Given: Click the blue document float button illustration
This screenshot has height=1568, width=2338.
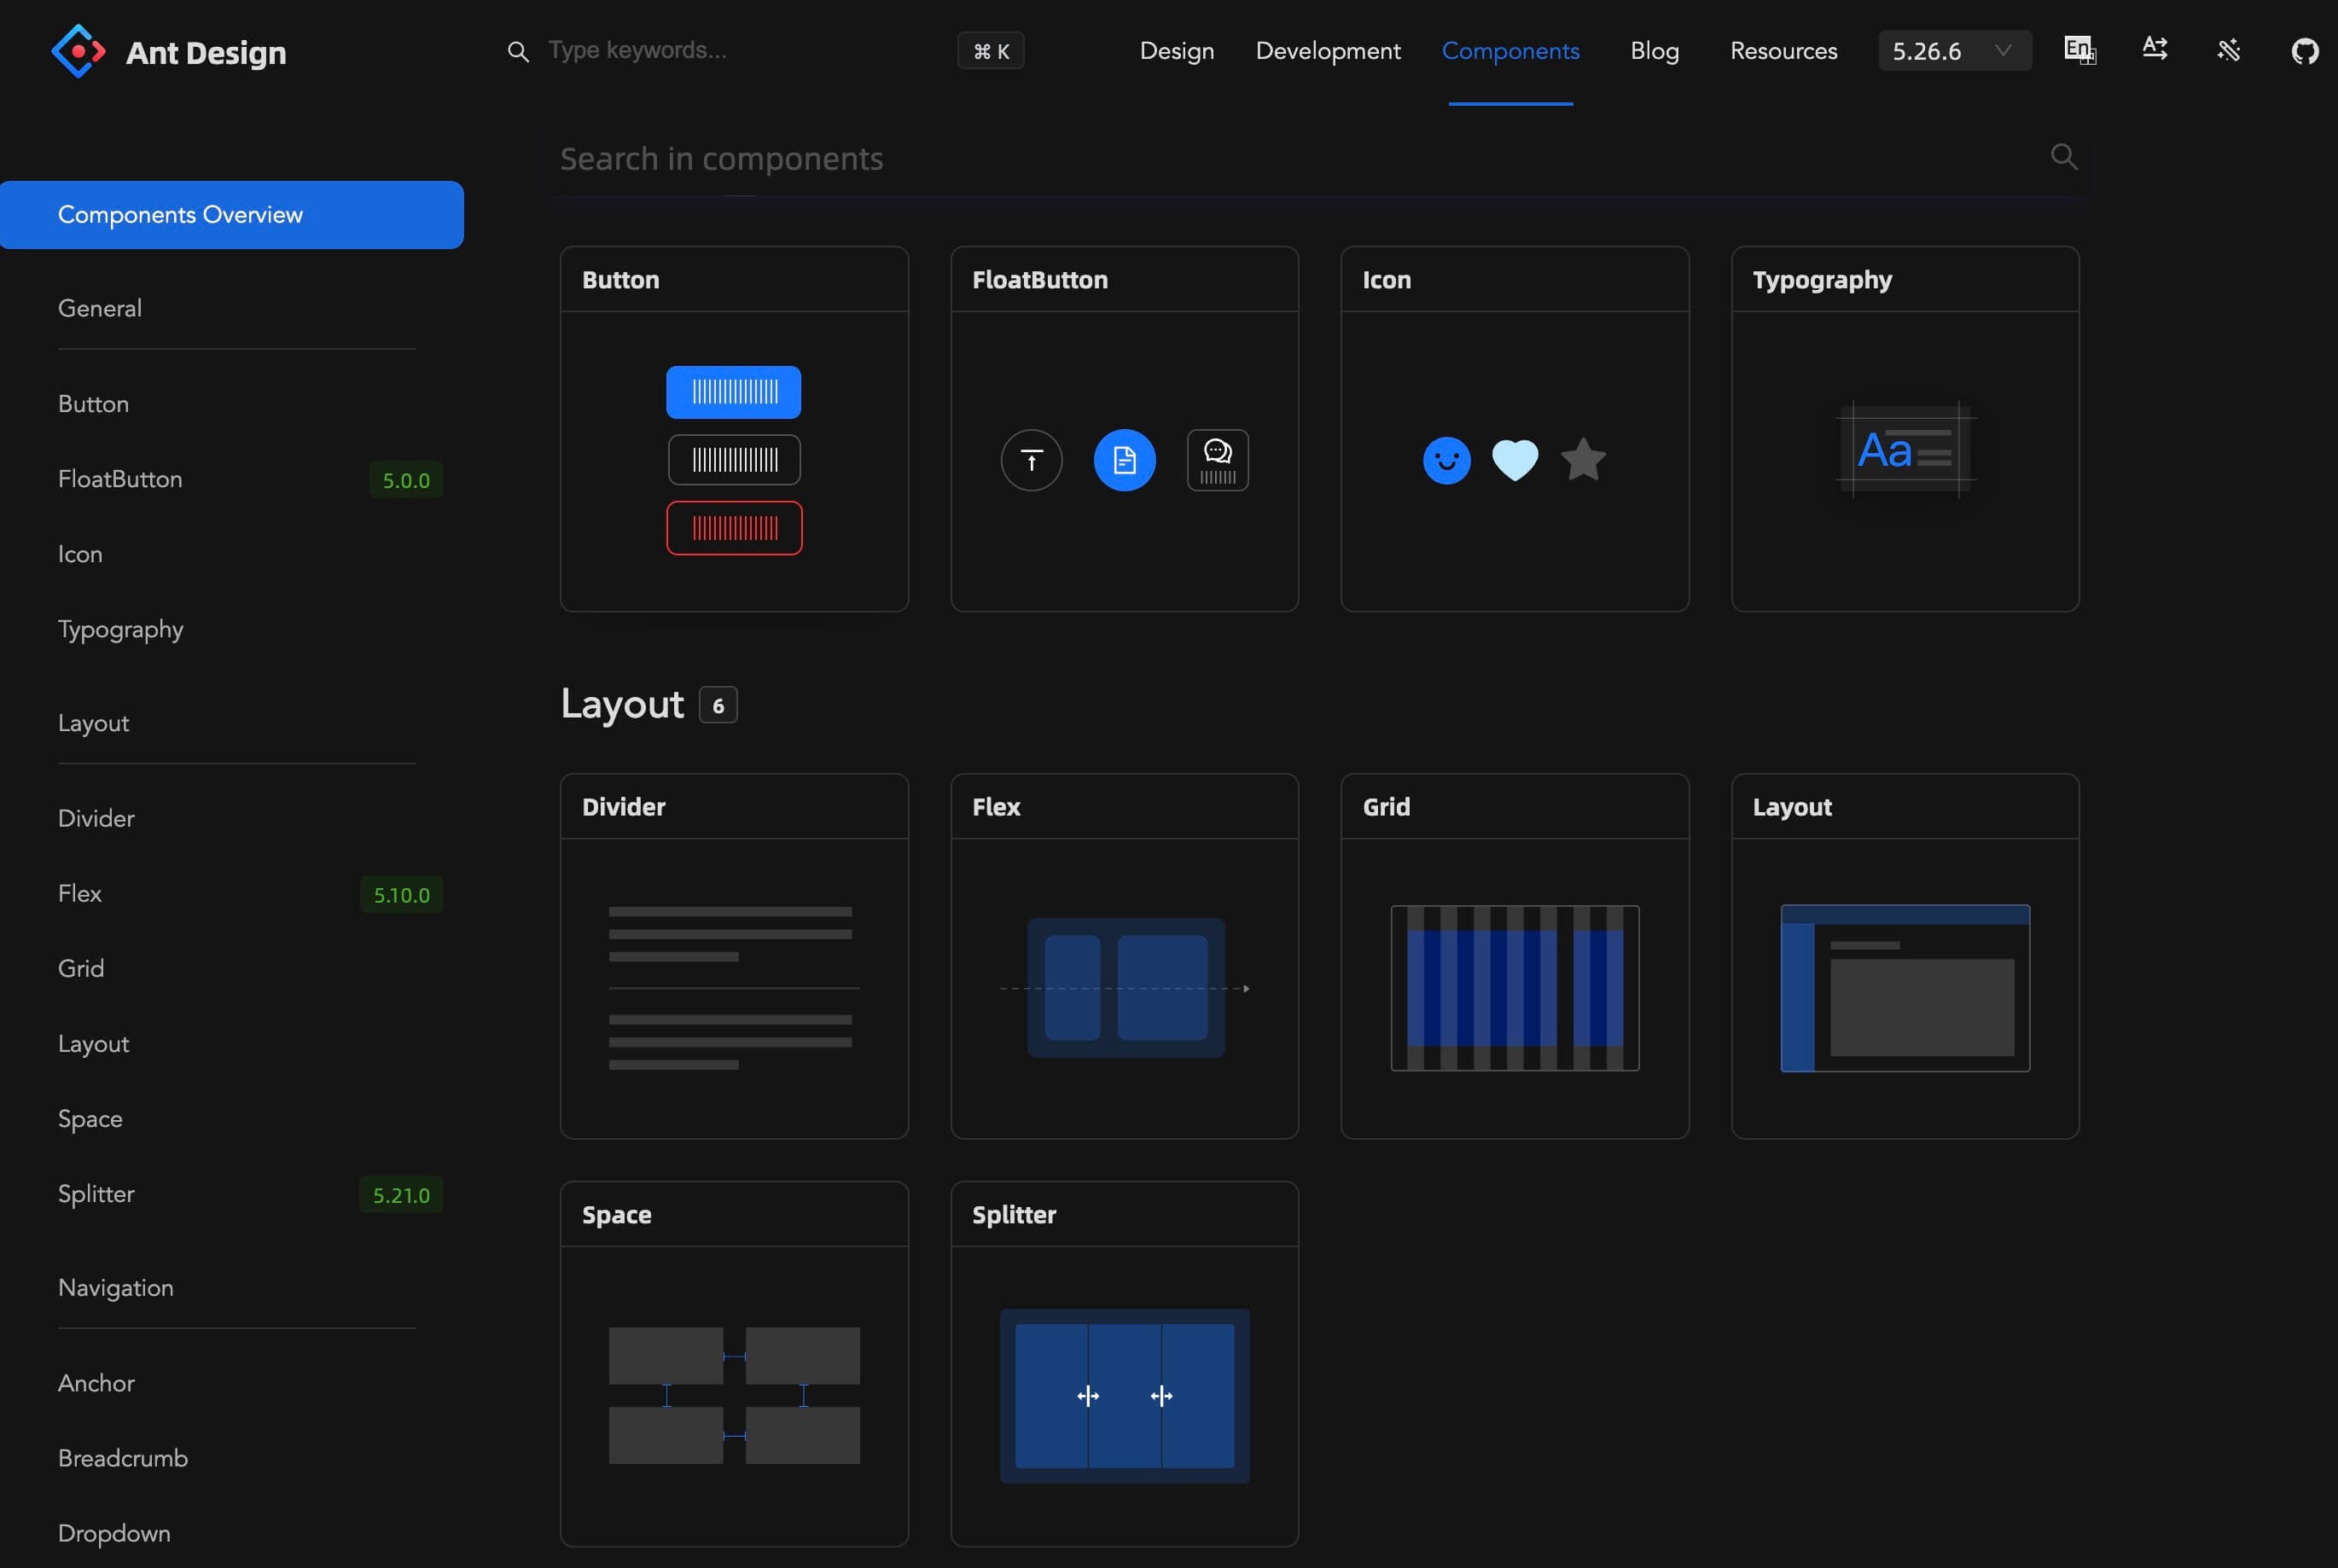Looking at the screenshot, I should click(x=1124, y=460).
